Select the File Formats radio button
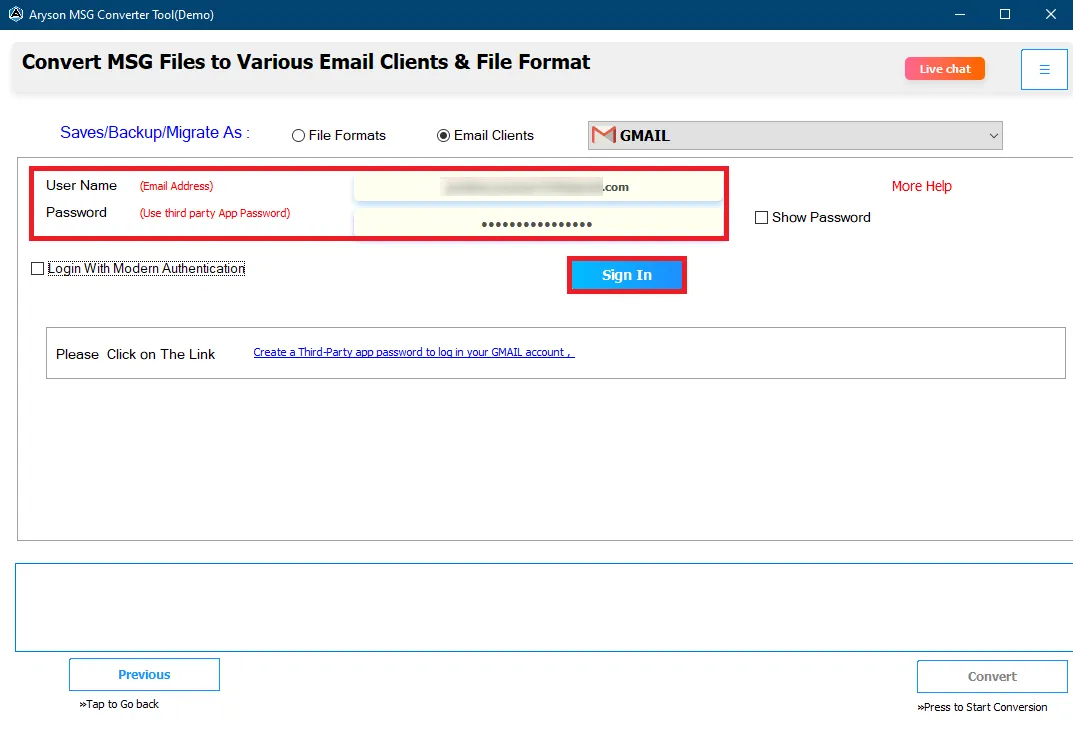This screenshot has width=1073, height=732. tap(298, 135)
